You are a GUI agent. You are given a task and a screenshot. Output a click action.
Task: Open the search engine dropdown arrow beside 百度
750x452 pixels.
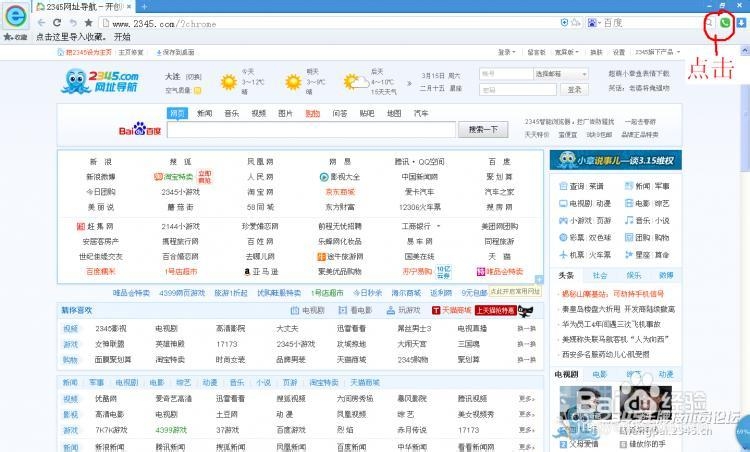pyautogui.click(x=599, y=22)
